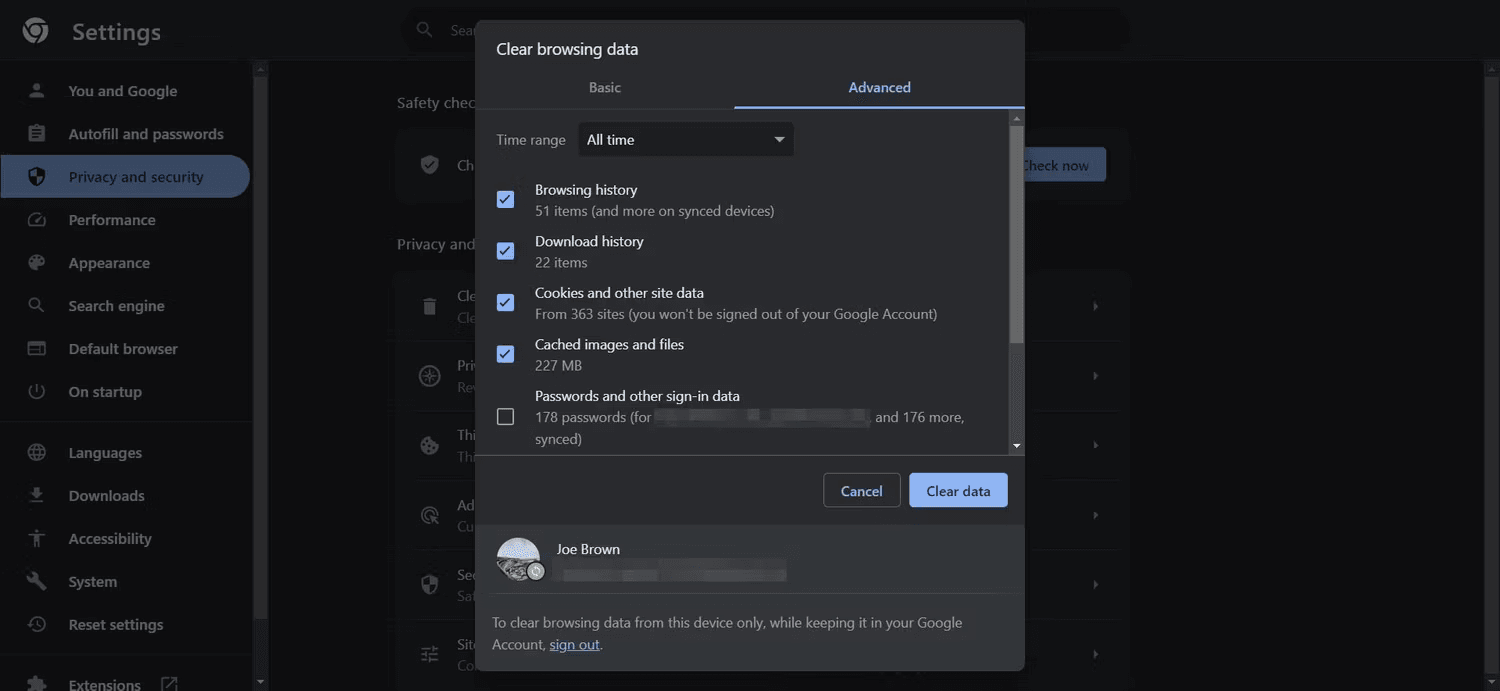Switch to the Basic tab

coord(605,88)
